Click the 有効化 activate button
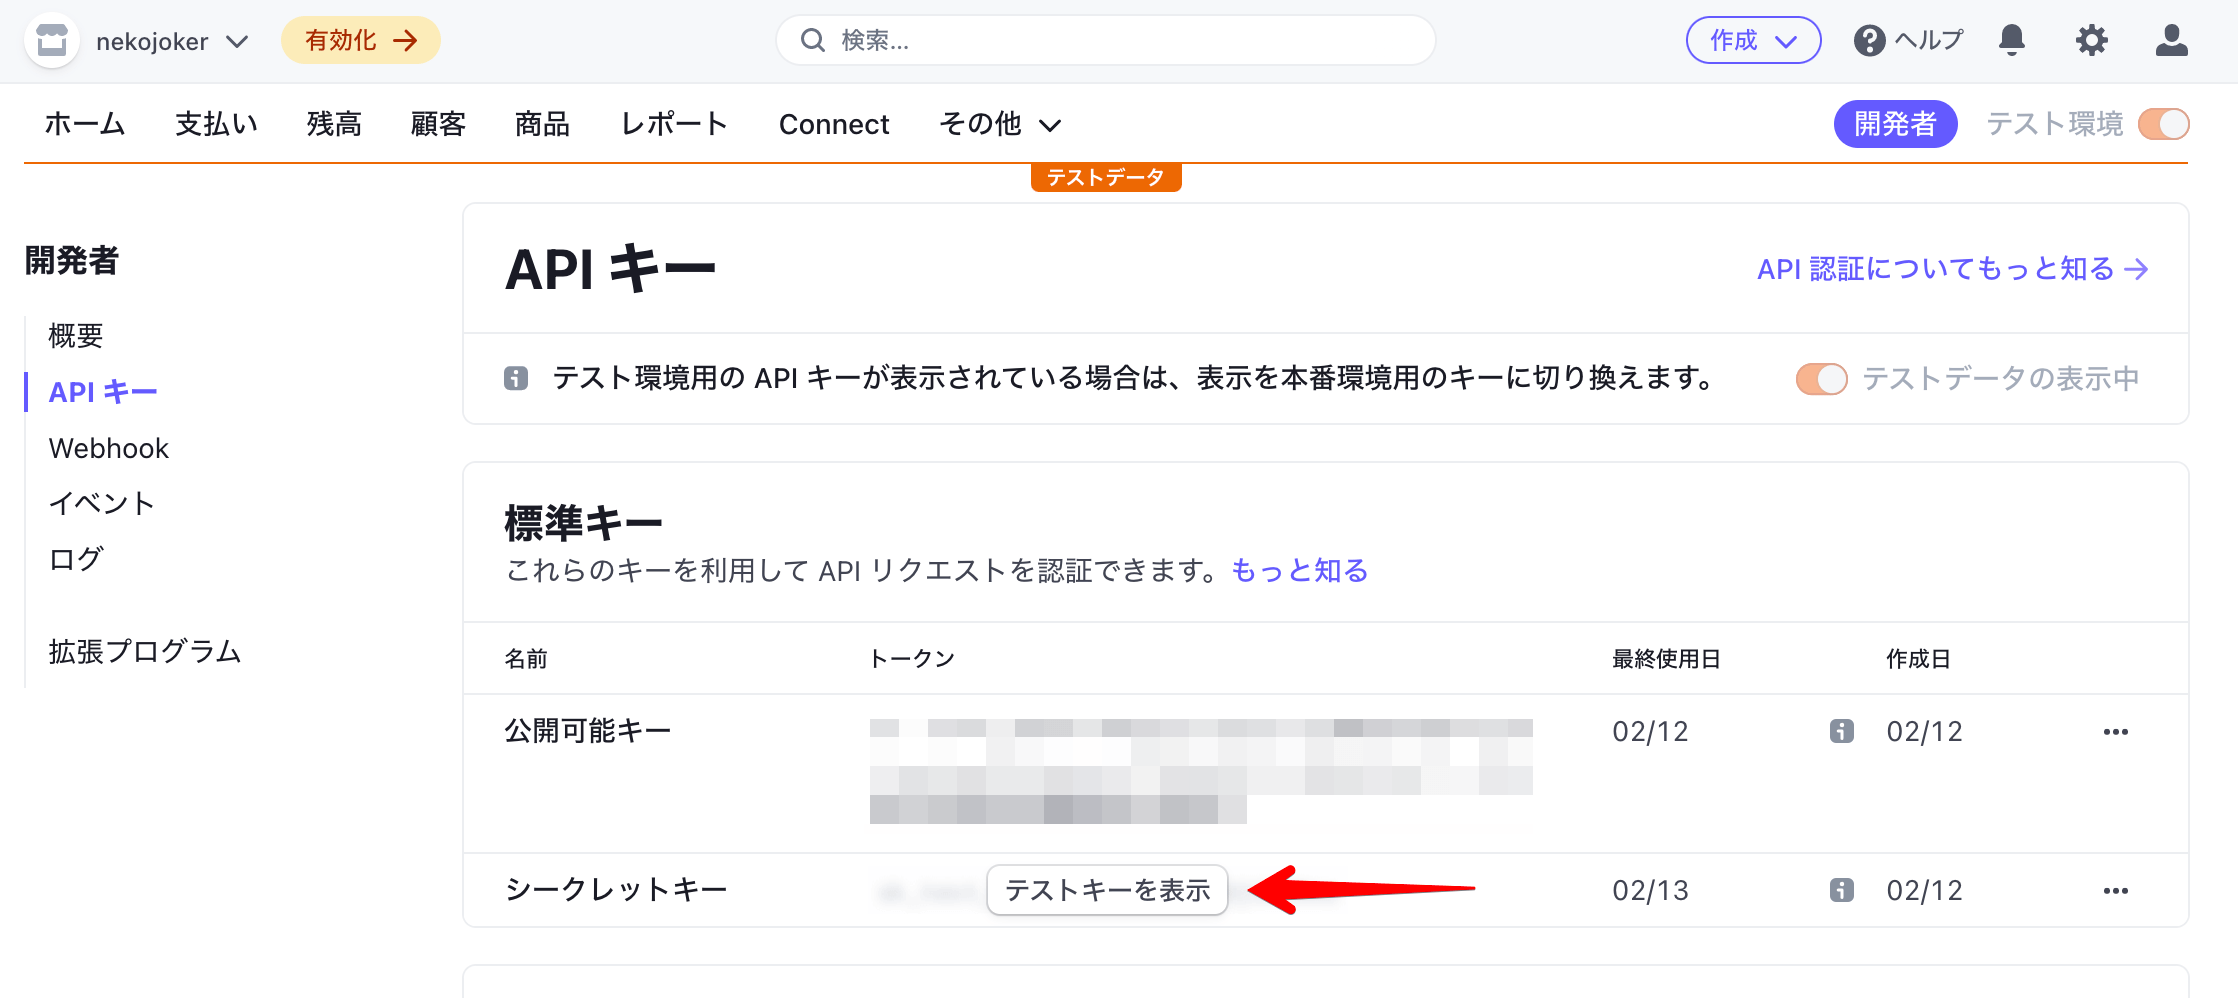 tap(361, 40)
